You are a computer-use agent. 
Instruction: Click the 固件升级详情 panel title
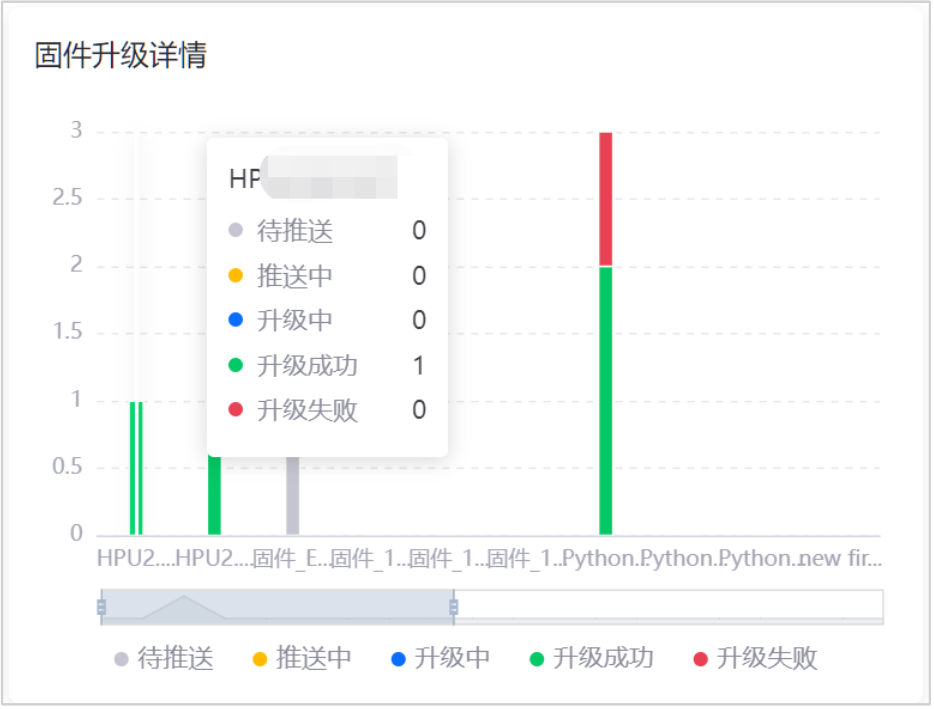click(x=120, y=55)
